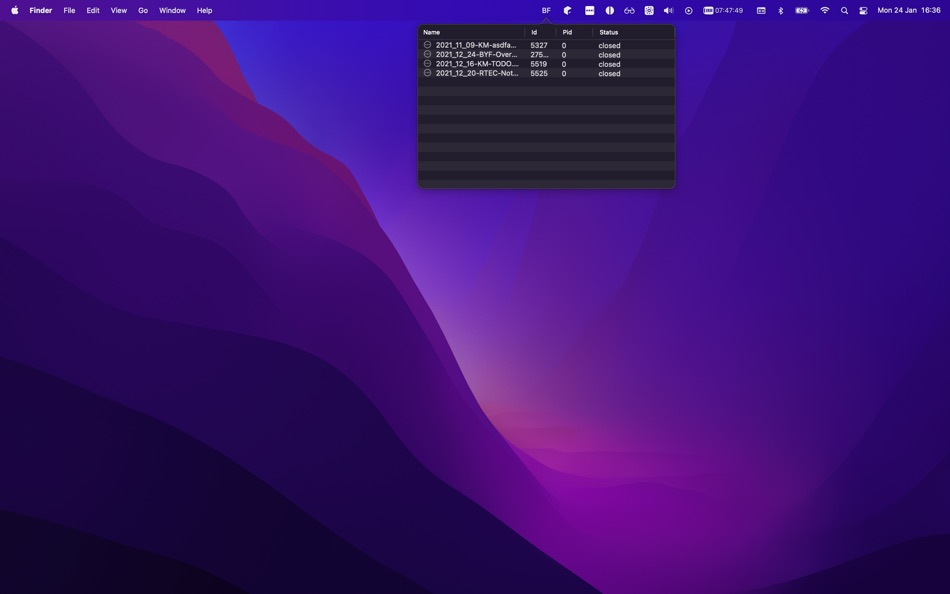This screenshot has height=594, width=950.
Task: Click the cube-shaped menu bar icon
Action: coord(568,10)
